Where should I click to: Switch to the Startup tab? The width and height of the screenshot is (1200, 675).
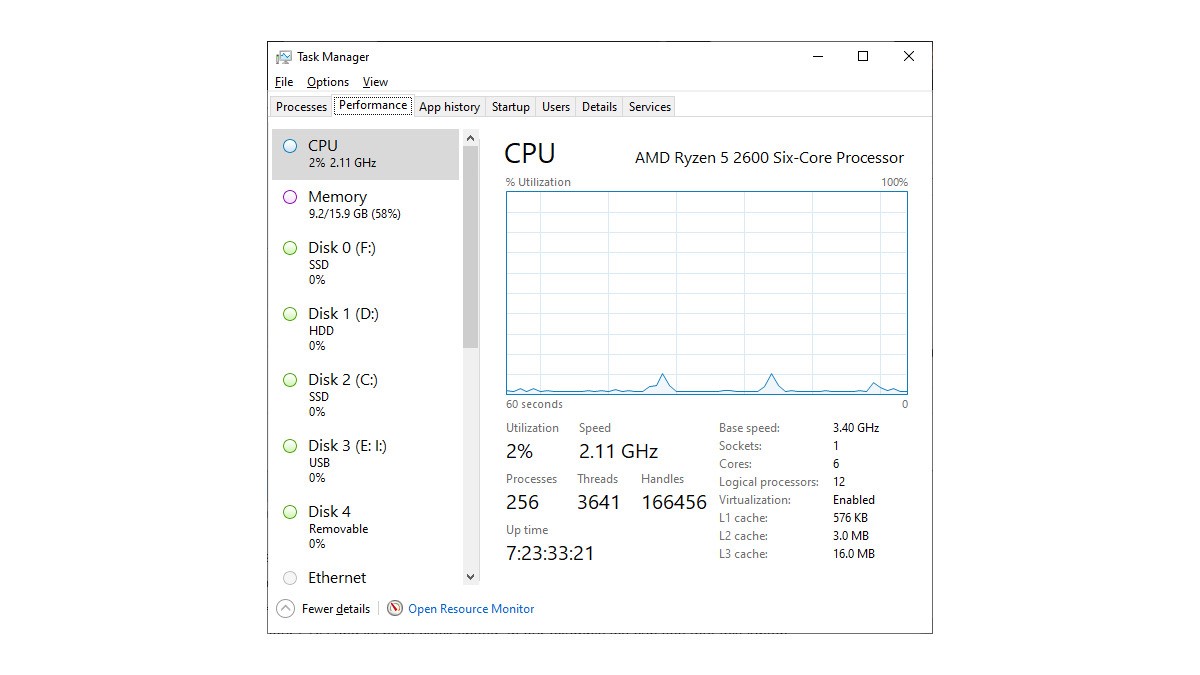(x=510, y=107)
